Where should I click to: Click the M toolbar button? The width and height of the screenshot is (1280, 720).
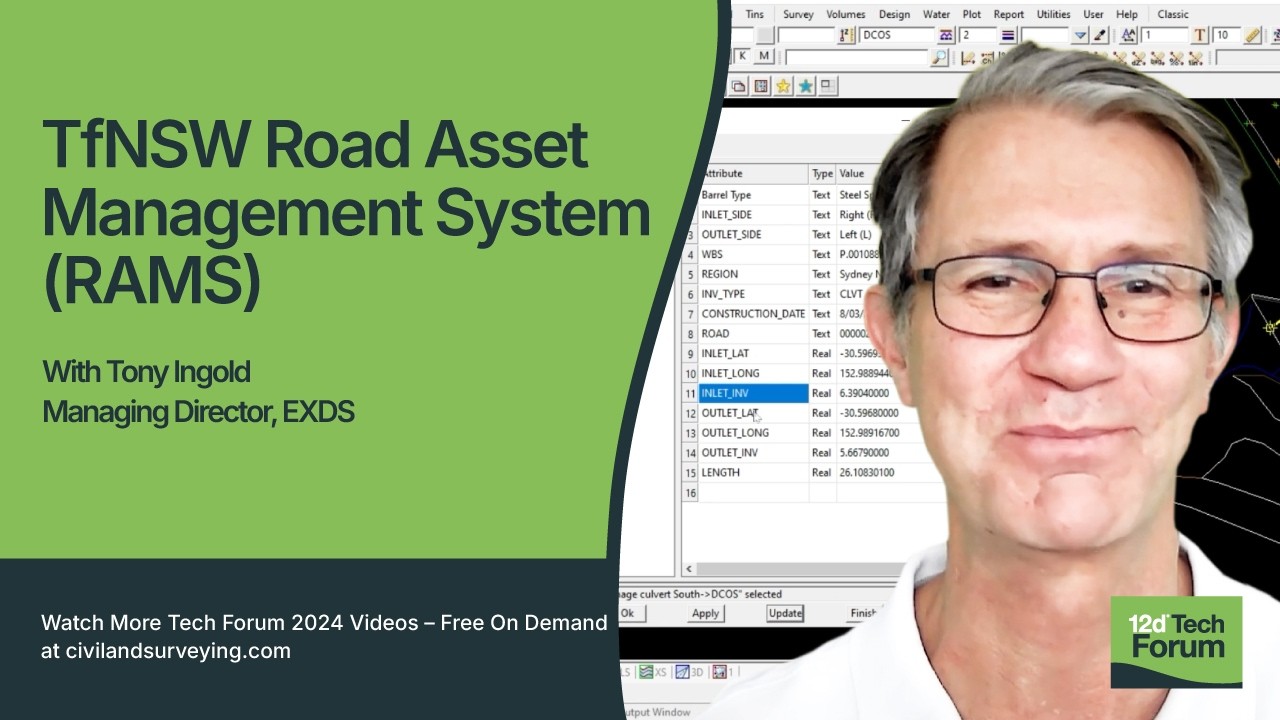point(765,56)
